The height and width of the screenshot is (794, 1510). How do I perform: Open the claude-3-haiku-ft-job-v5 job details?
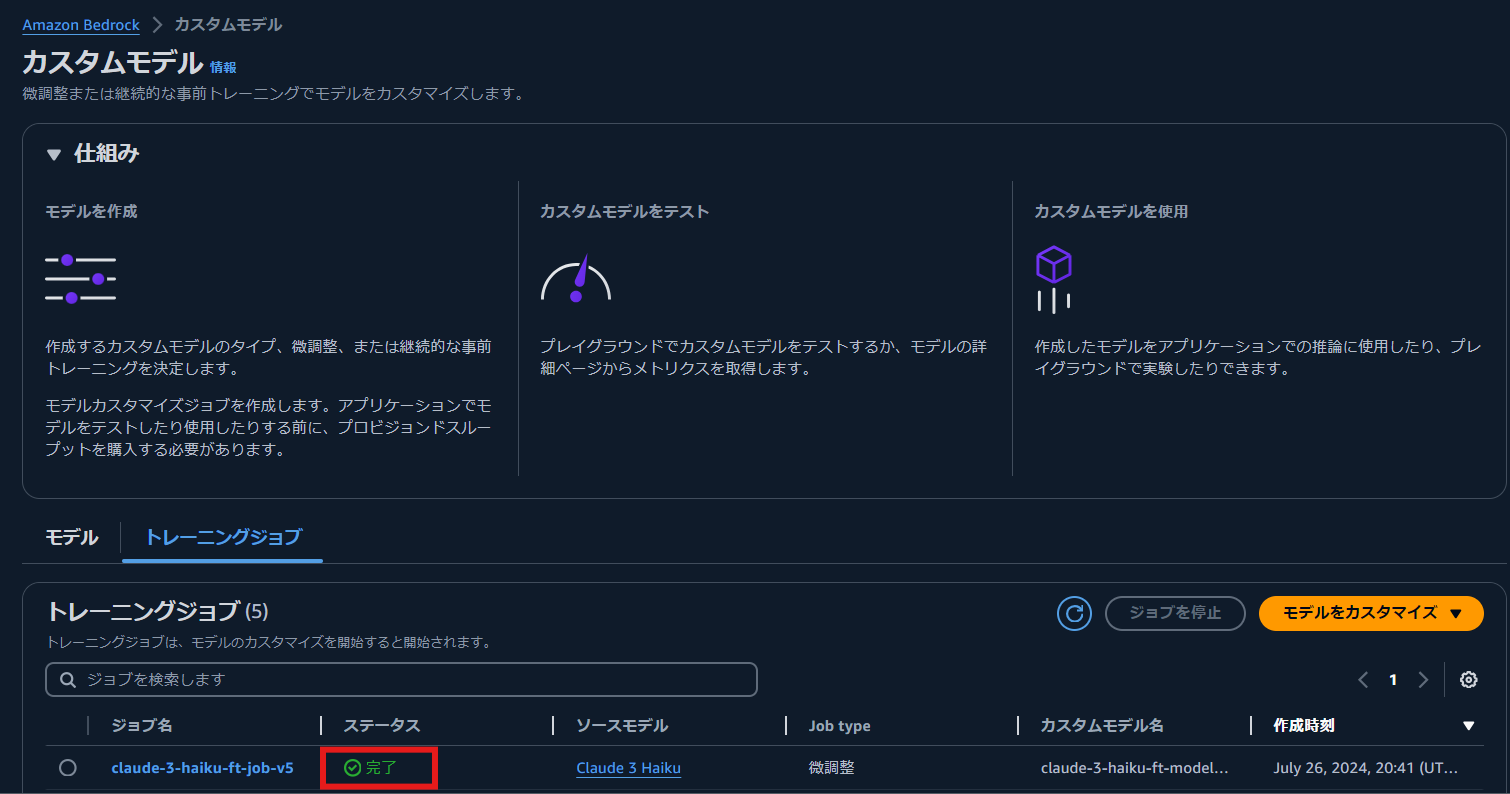(x=203, y=768)
